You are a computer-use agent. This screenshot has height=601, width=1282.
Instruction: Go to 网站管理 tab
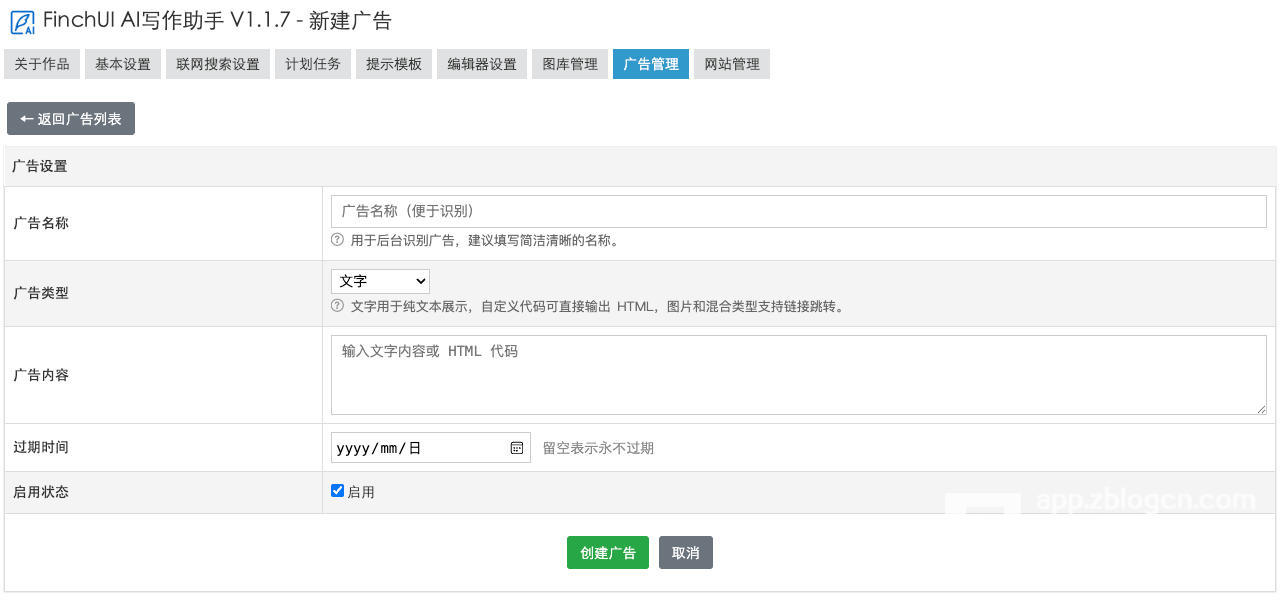[732, 64]
